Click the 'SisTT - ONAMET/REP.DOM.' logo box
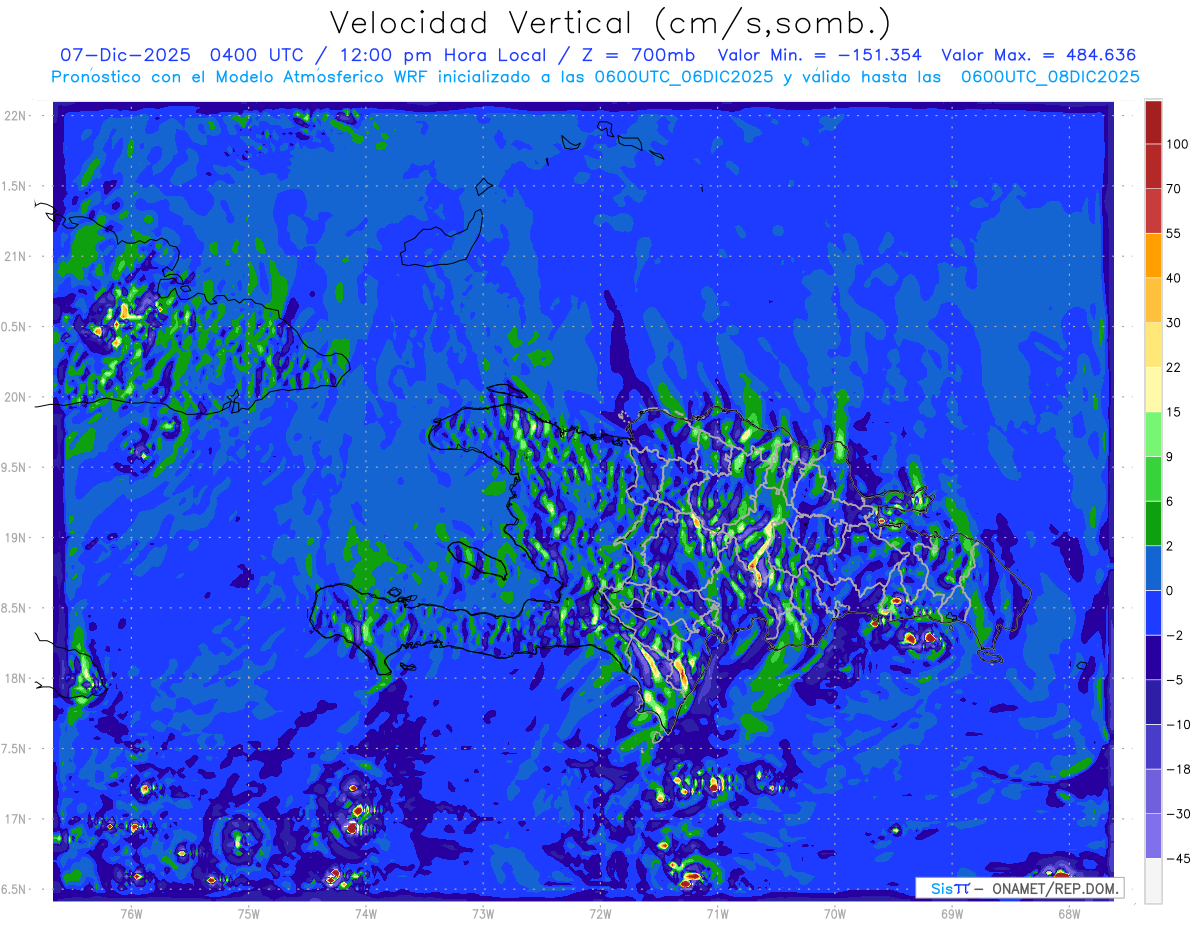Screen dimensions: 1200x927 (x=1020, y=888)
